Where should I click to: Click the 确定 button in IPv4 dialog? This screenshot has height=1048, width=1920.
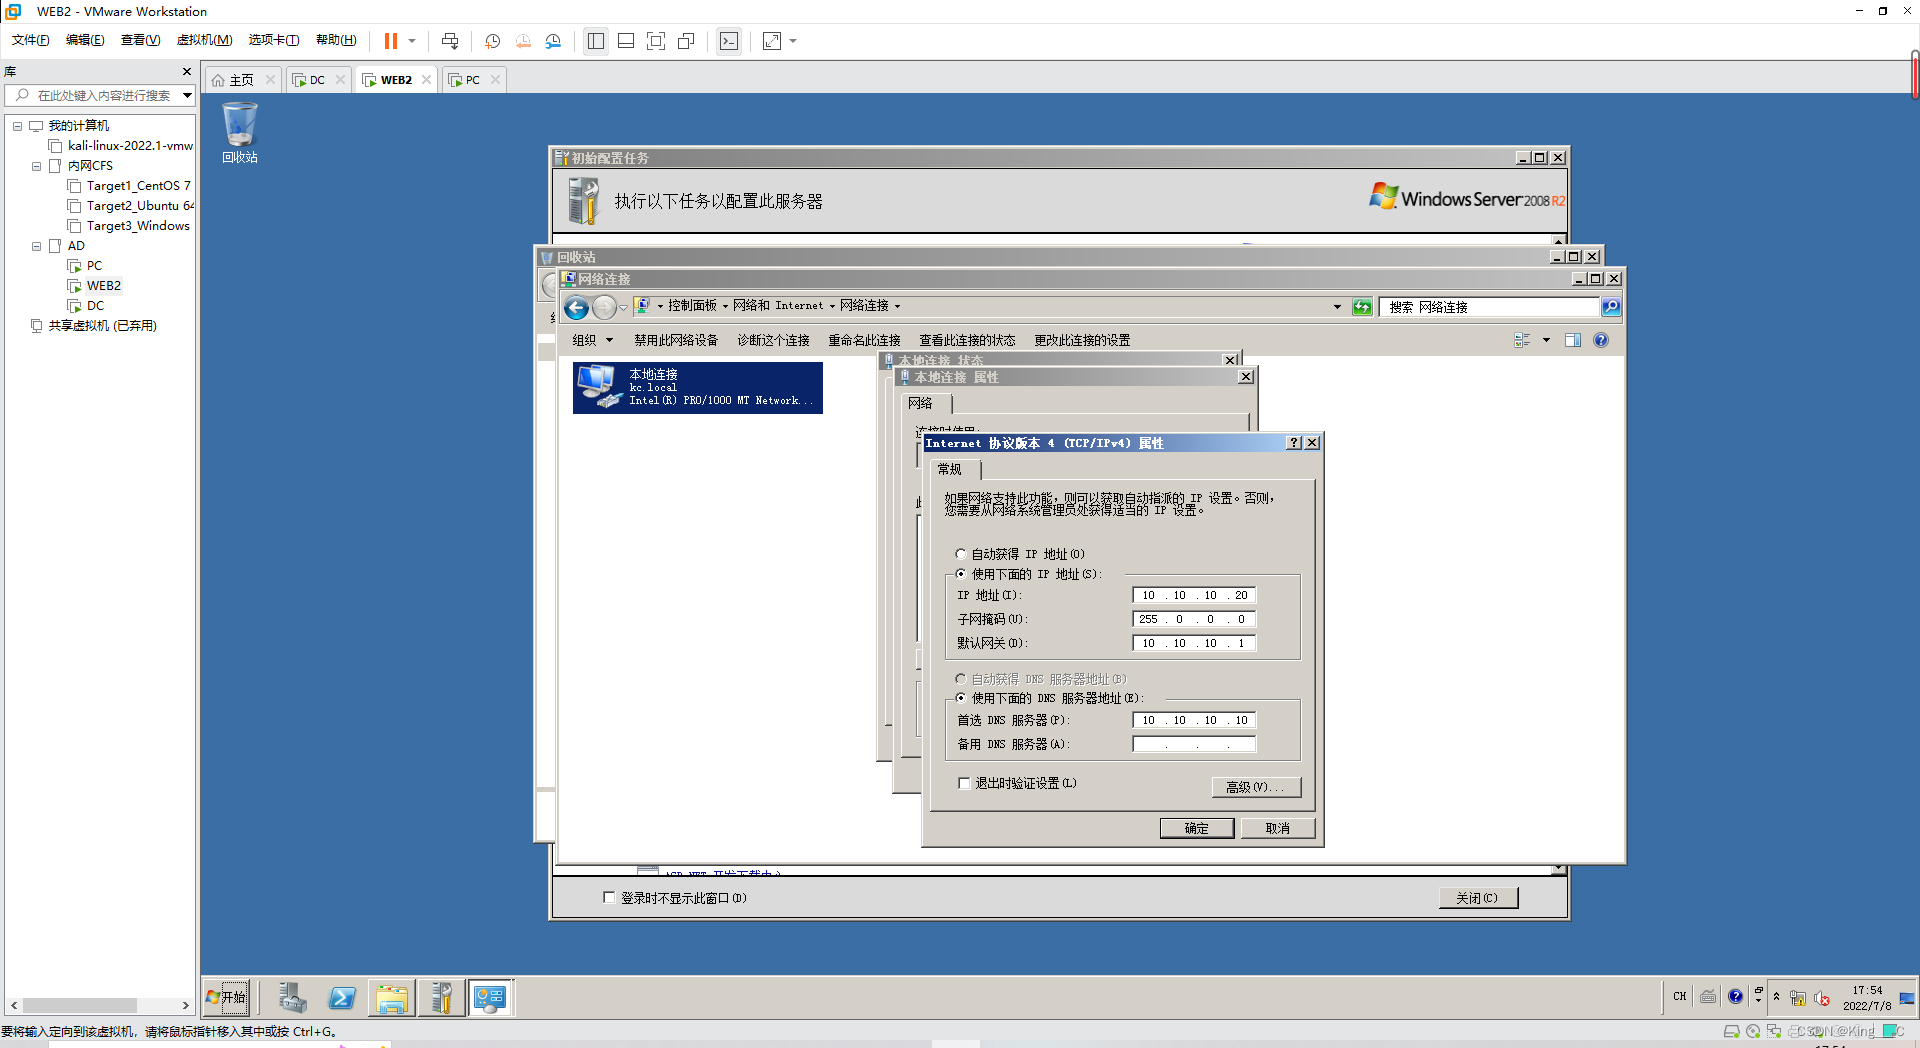[1196, 828]
